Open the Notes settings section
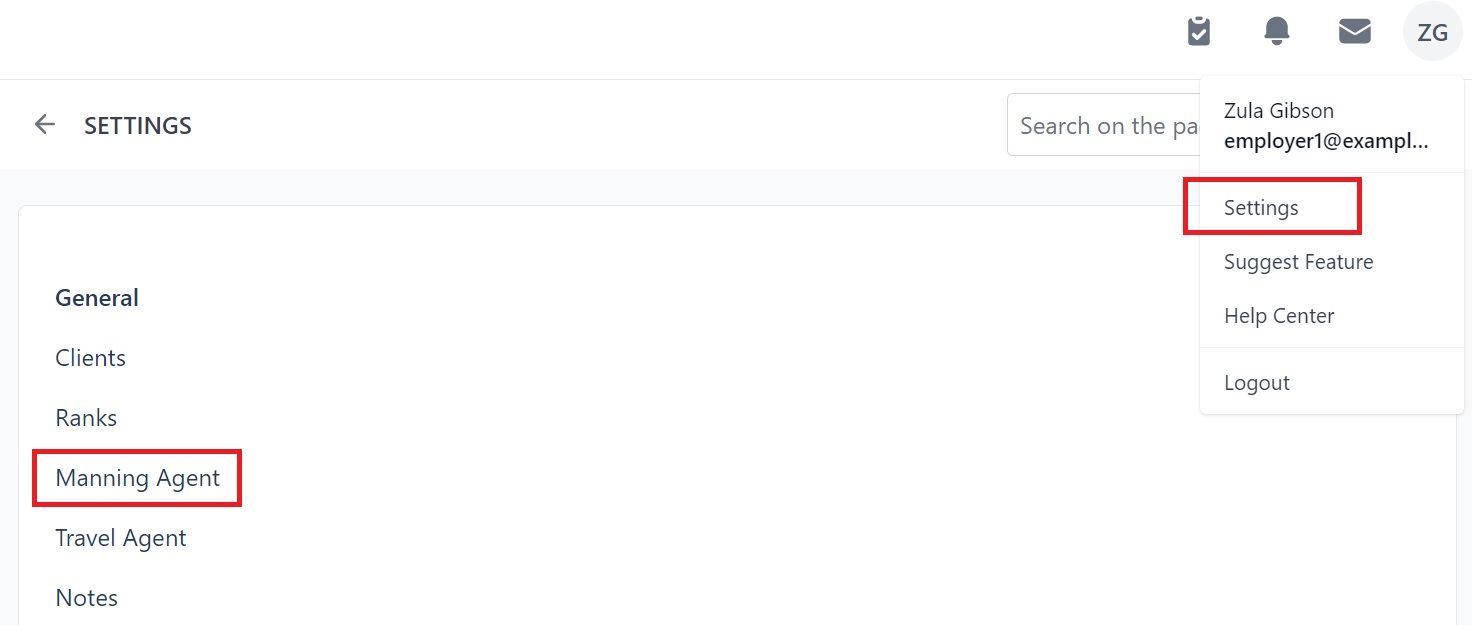This screenshot has width=1472, height=625. (86, 598)
